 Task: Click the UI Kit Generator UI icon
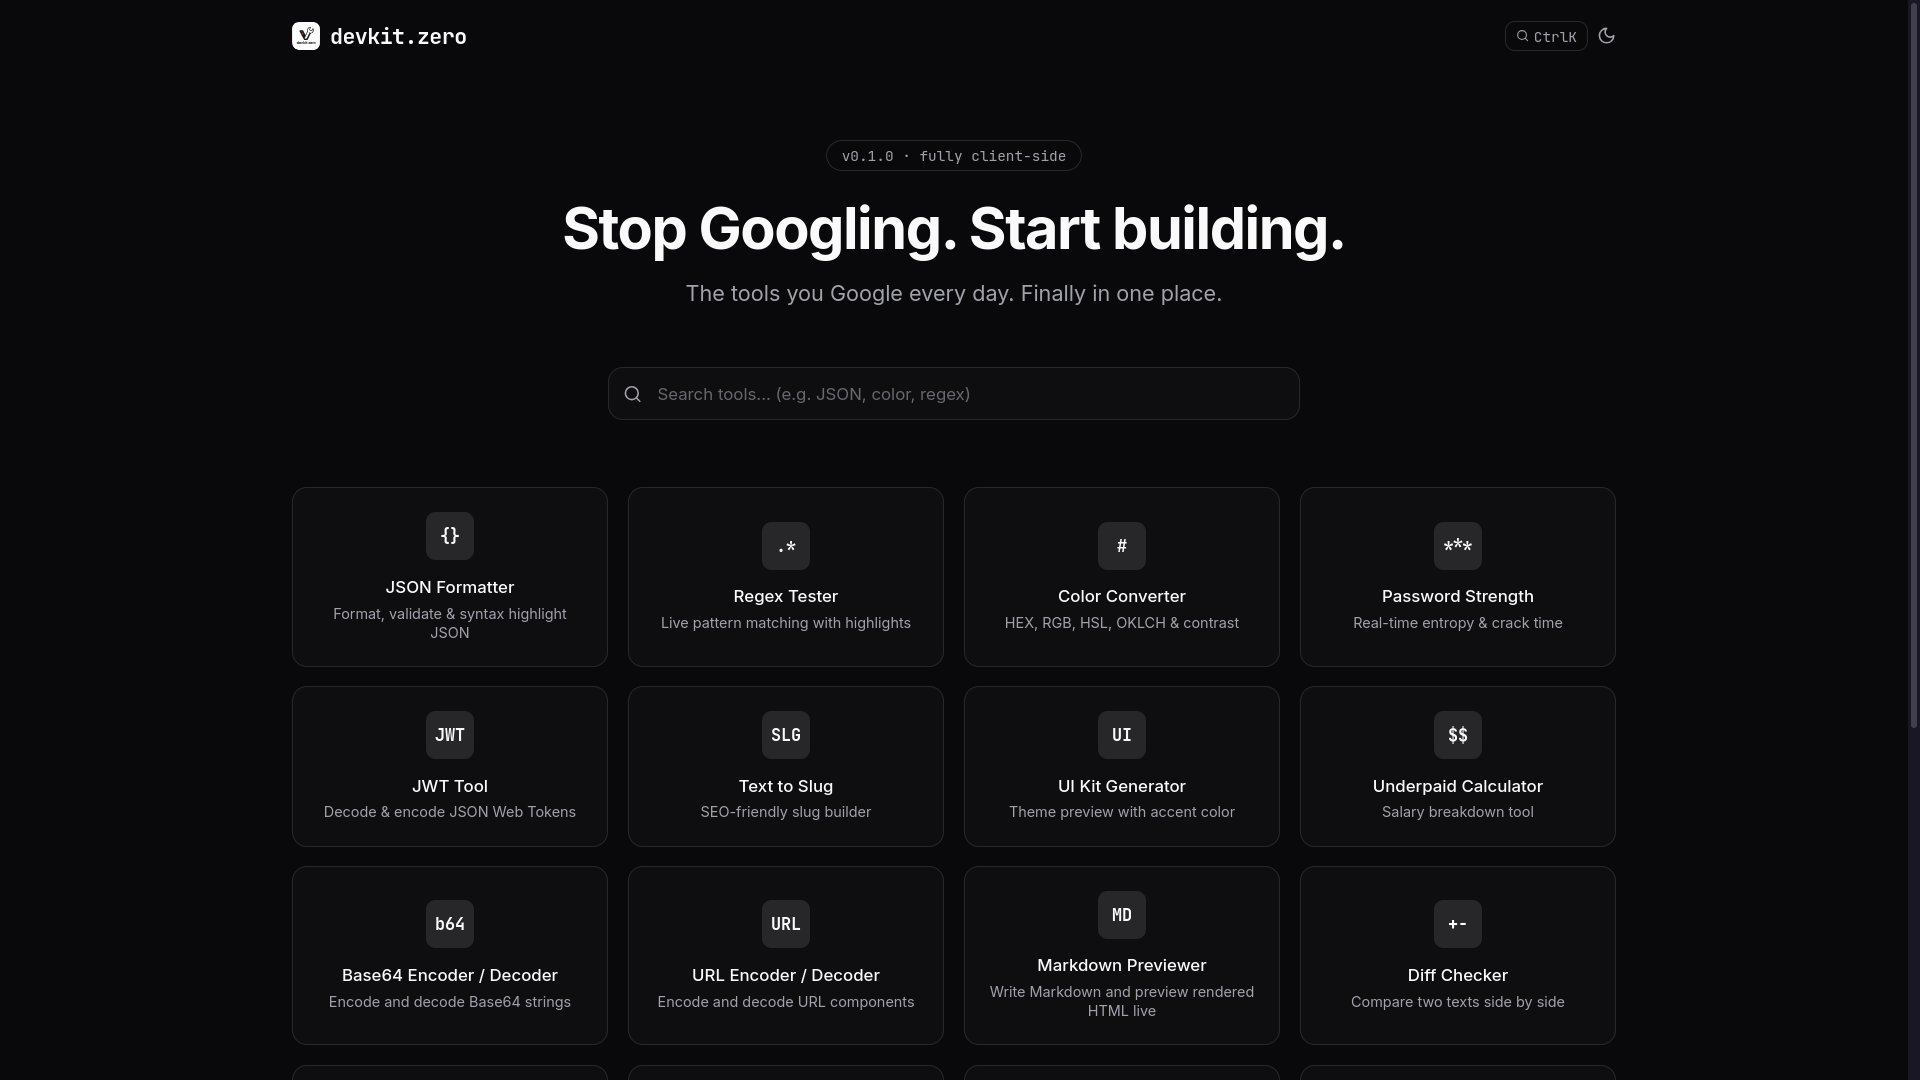coord(1122,735)
